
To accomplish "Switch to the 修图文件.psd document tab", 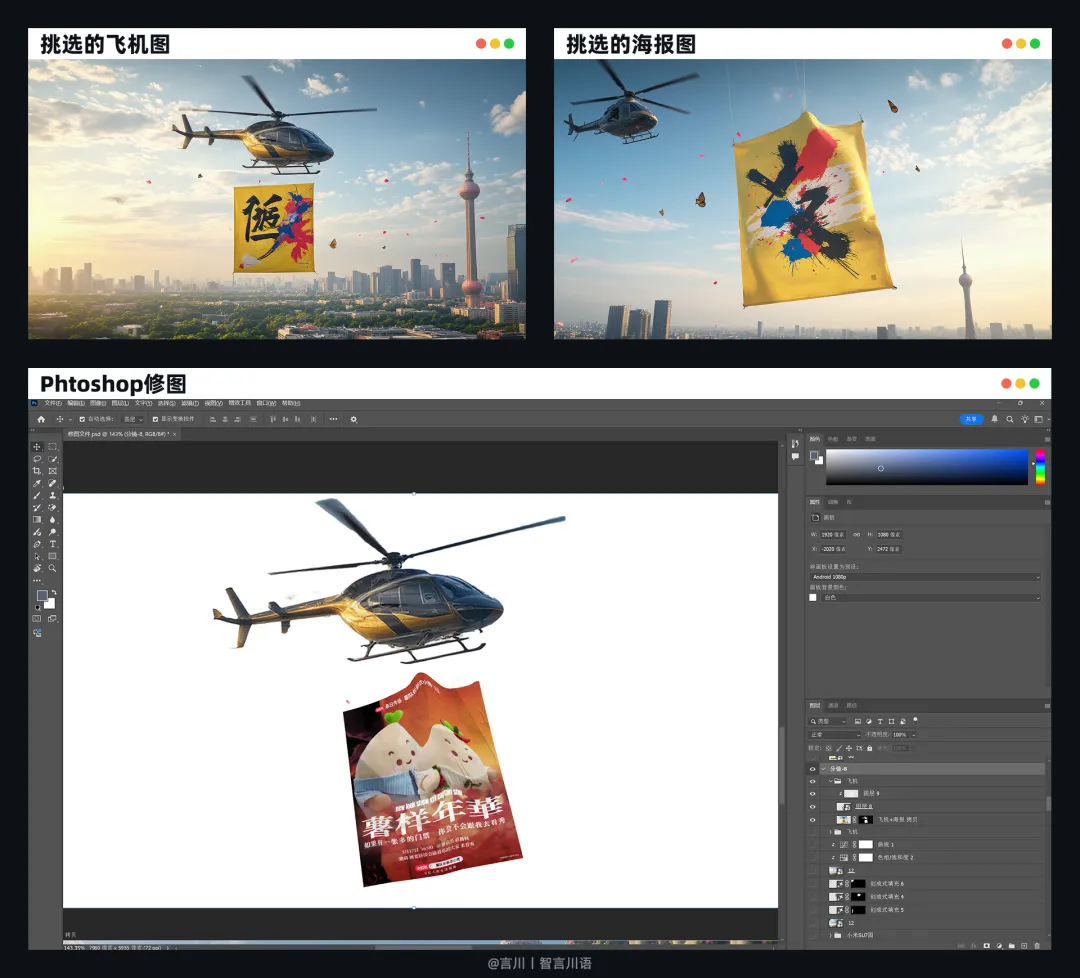I will click(x=118, y=434).
